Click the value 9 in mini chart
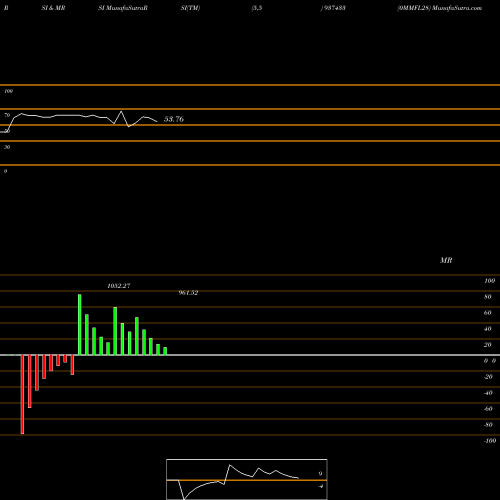This screenshot has width=500, height=500. pyautogui.click(x=320, y=474)
